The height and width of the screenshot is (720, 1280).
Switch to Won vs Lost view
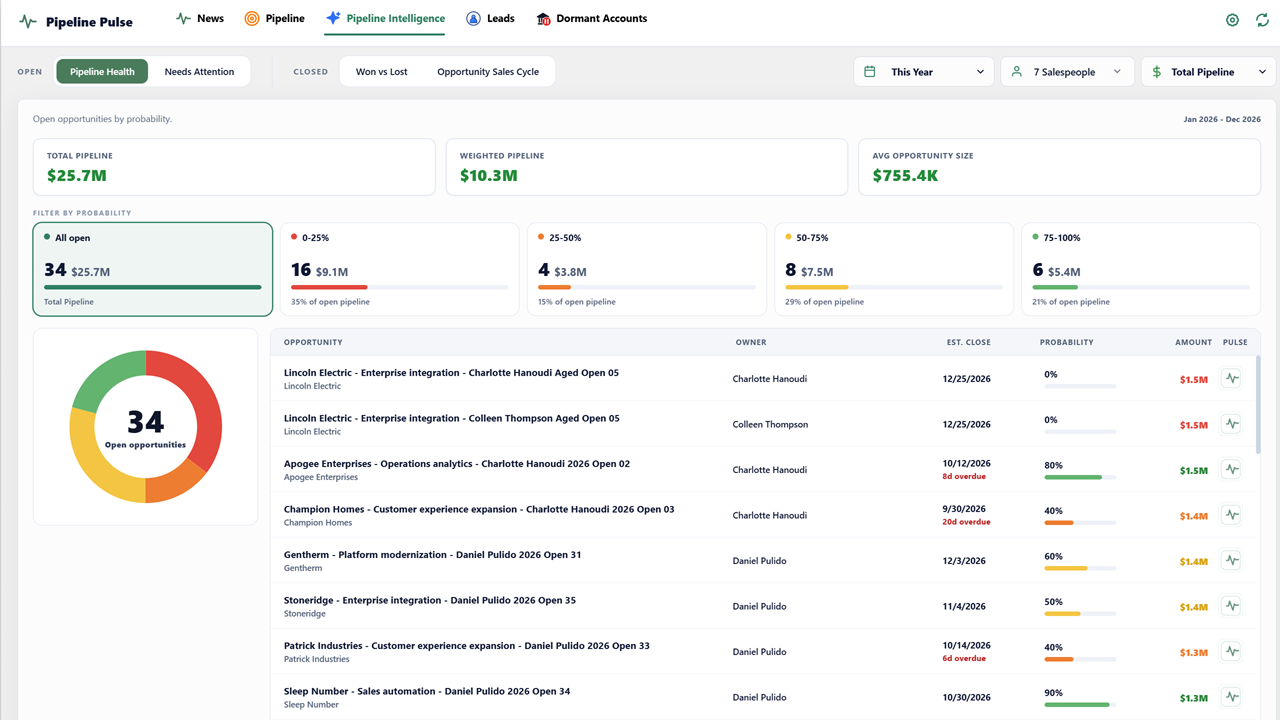point(382,72)
